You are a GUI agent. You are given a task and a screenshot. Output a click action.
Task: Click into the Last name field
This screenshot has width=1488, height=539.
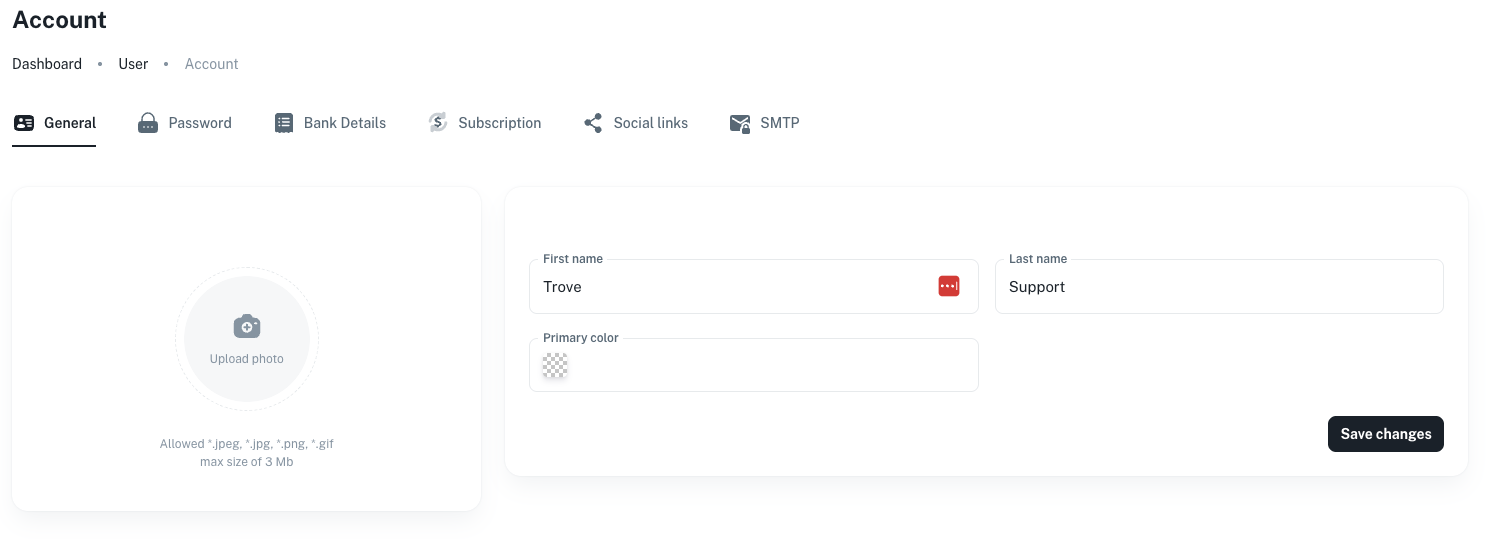click(x=1218, y=287)
